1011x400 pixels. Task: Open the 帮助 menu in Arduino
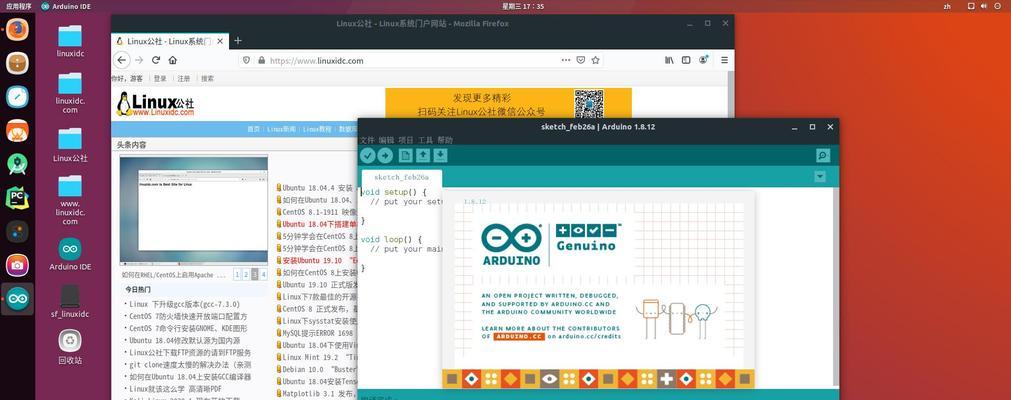445,140
